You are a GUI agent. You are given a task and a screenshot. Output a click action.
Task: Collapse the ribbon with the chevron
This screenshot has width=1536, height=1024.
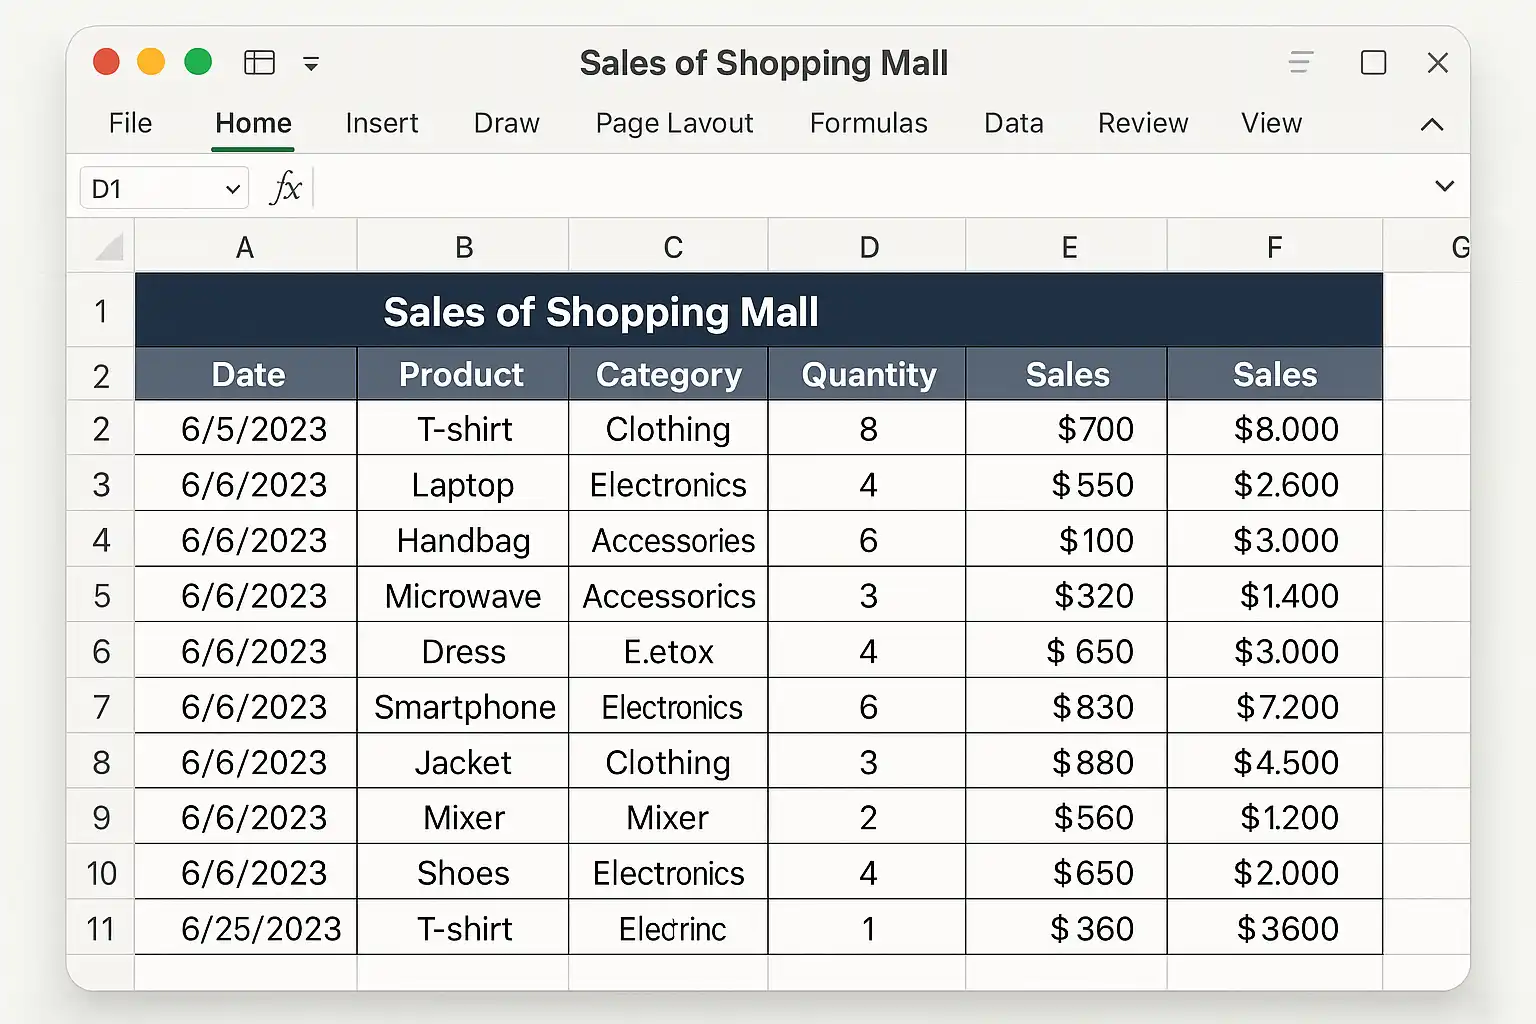[x=1432, y=124]
